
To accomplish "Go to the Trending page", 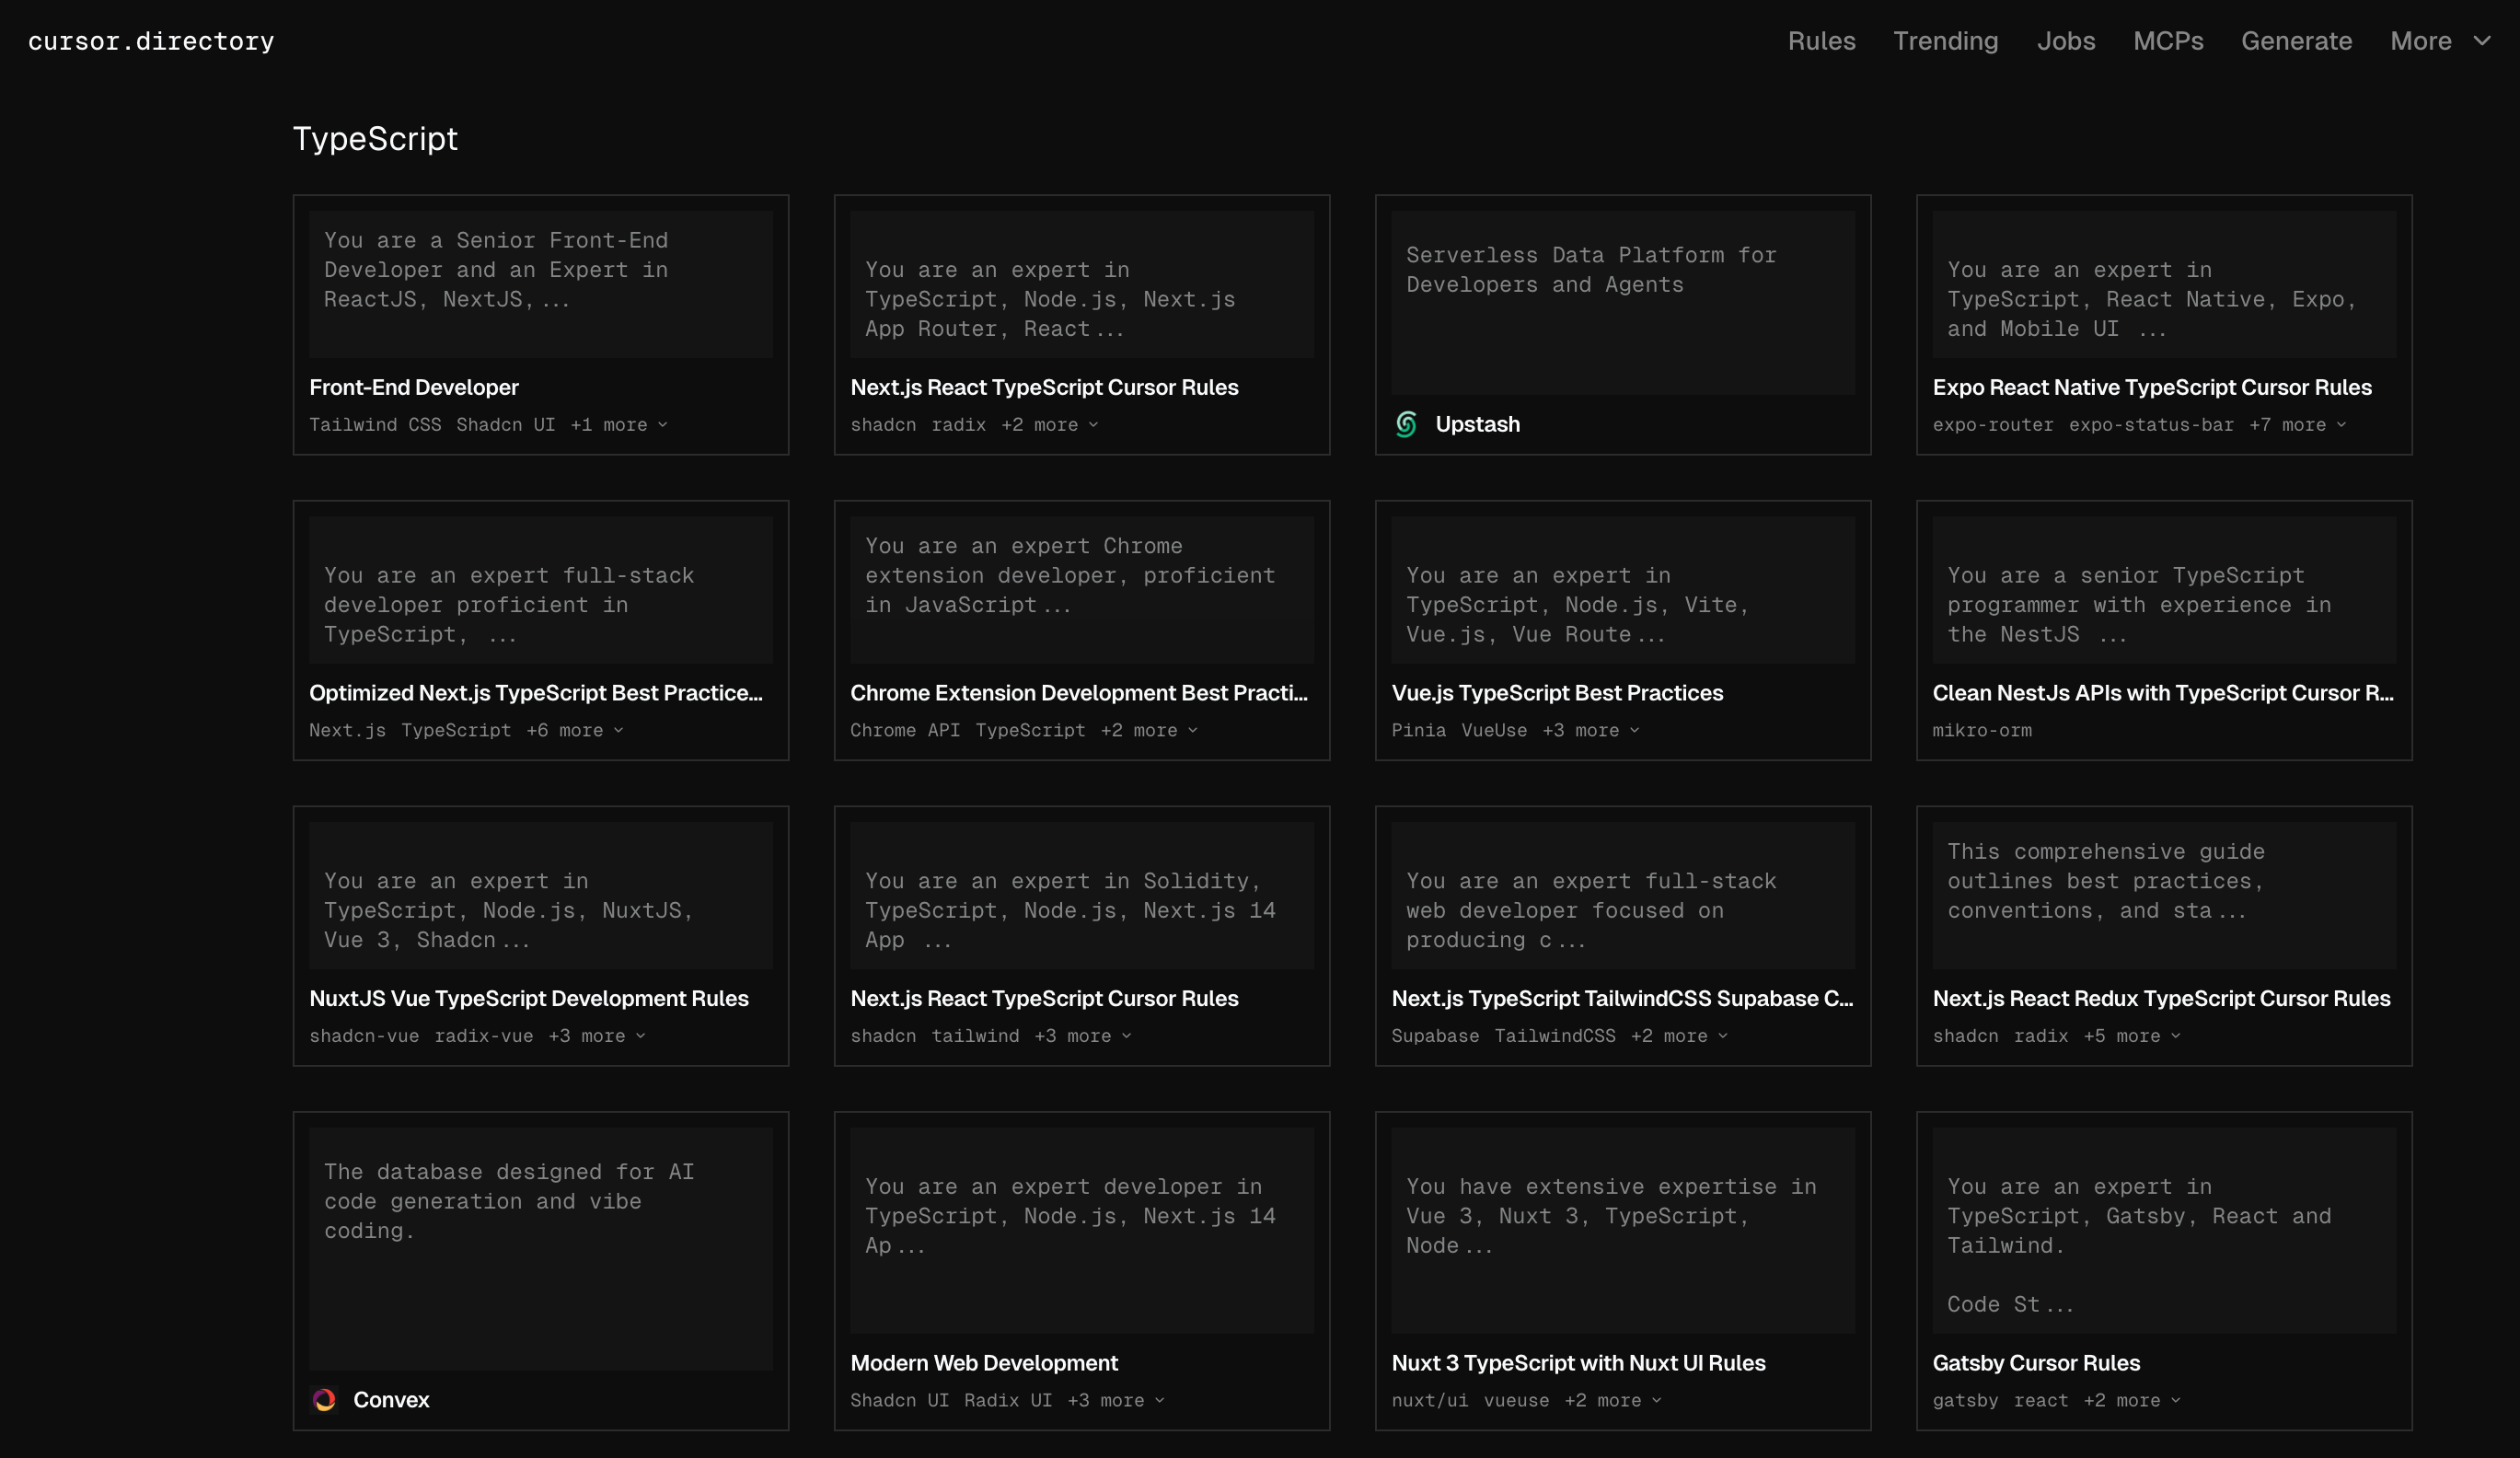I will click(1945, 41).
